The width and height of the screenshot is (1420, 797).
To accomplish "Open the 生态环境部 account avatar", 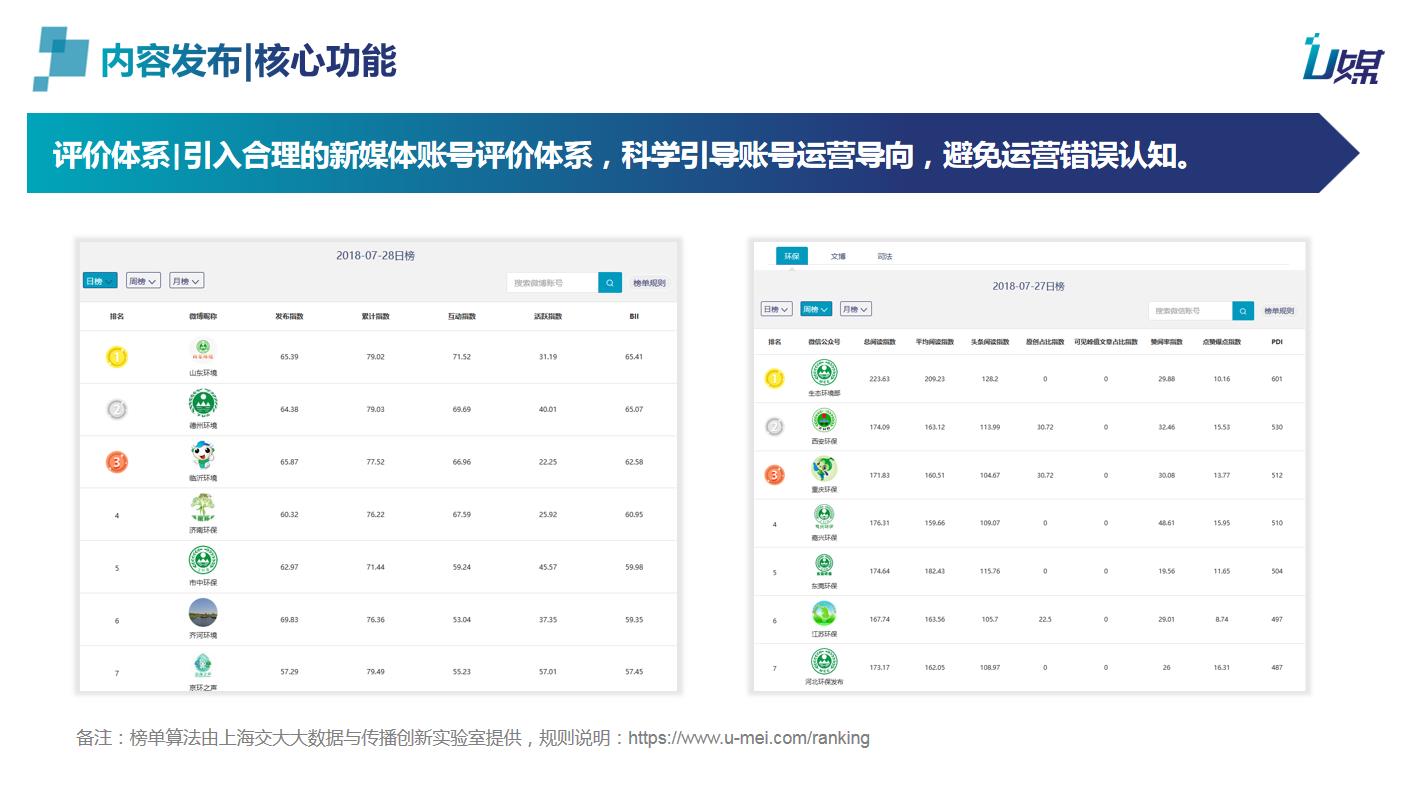I will 825,373.
